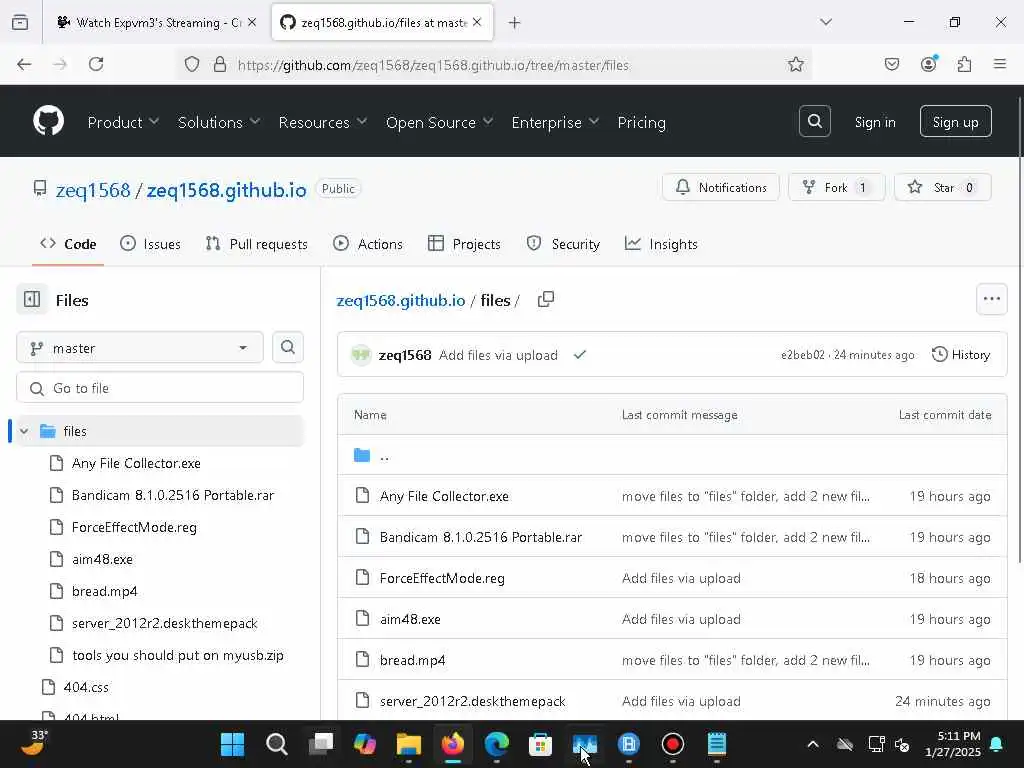The height and width of the screenshot is (768, 1024).
Task: Expand the Open Source menu
Action: tap(440, 122)
